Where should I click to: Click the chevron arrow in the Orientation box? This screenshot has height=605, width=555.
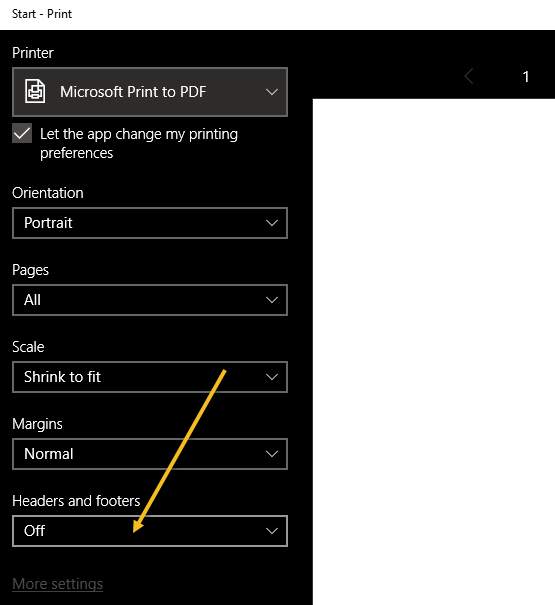(x=272, y=223)
